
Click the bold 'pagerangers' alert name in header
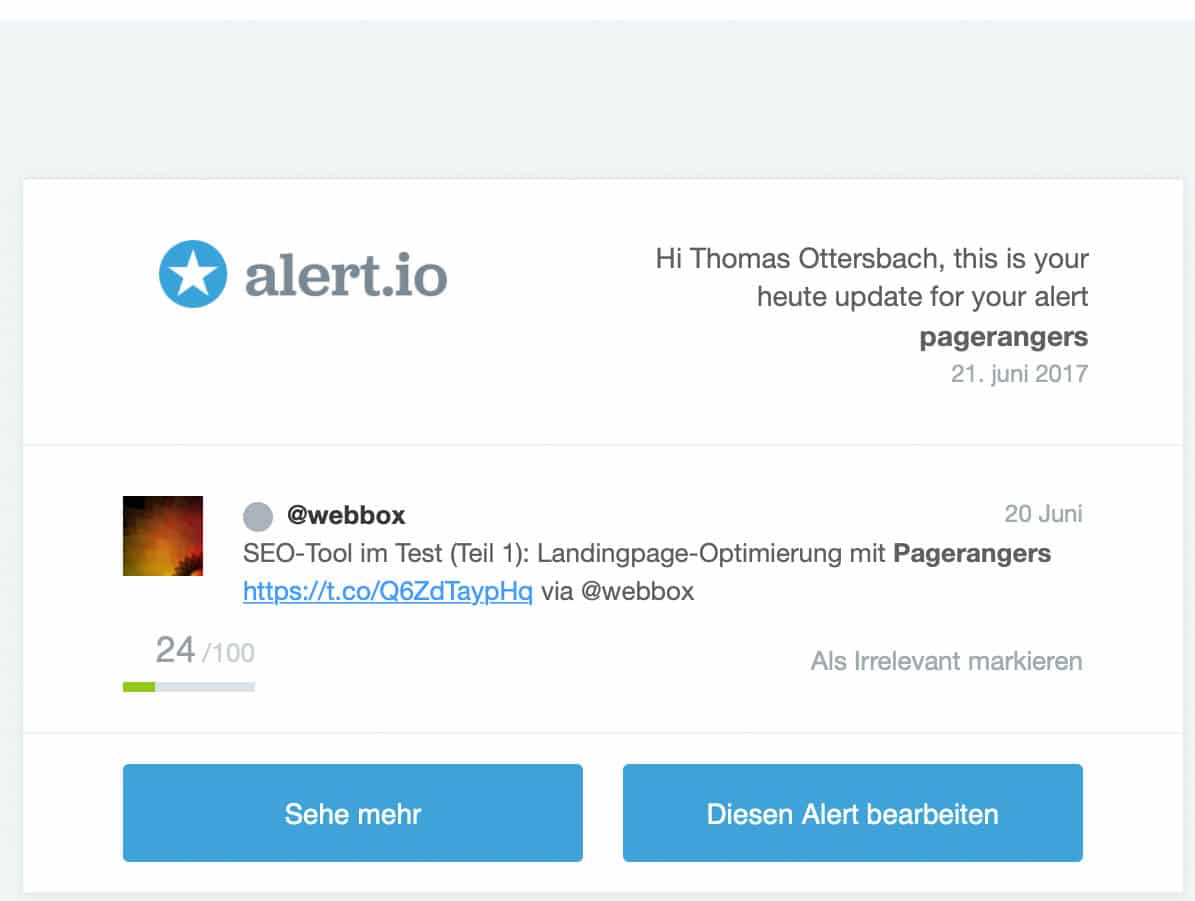[x=1003, y=337]
